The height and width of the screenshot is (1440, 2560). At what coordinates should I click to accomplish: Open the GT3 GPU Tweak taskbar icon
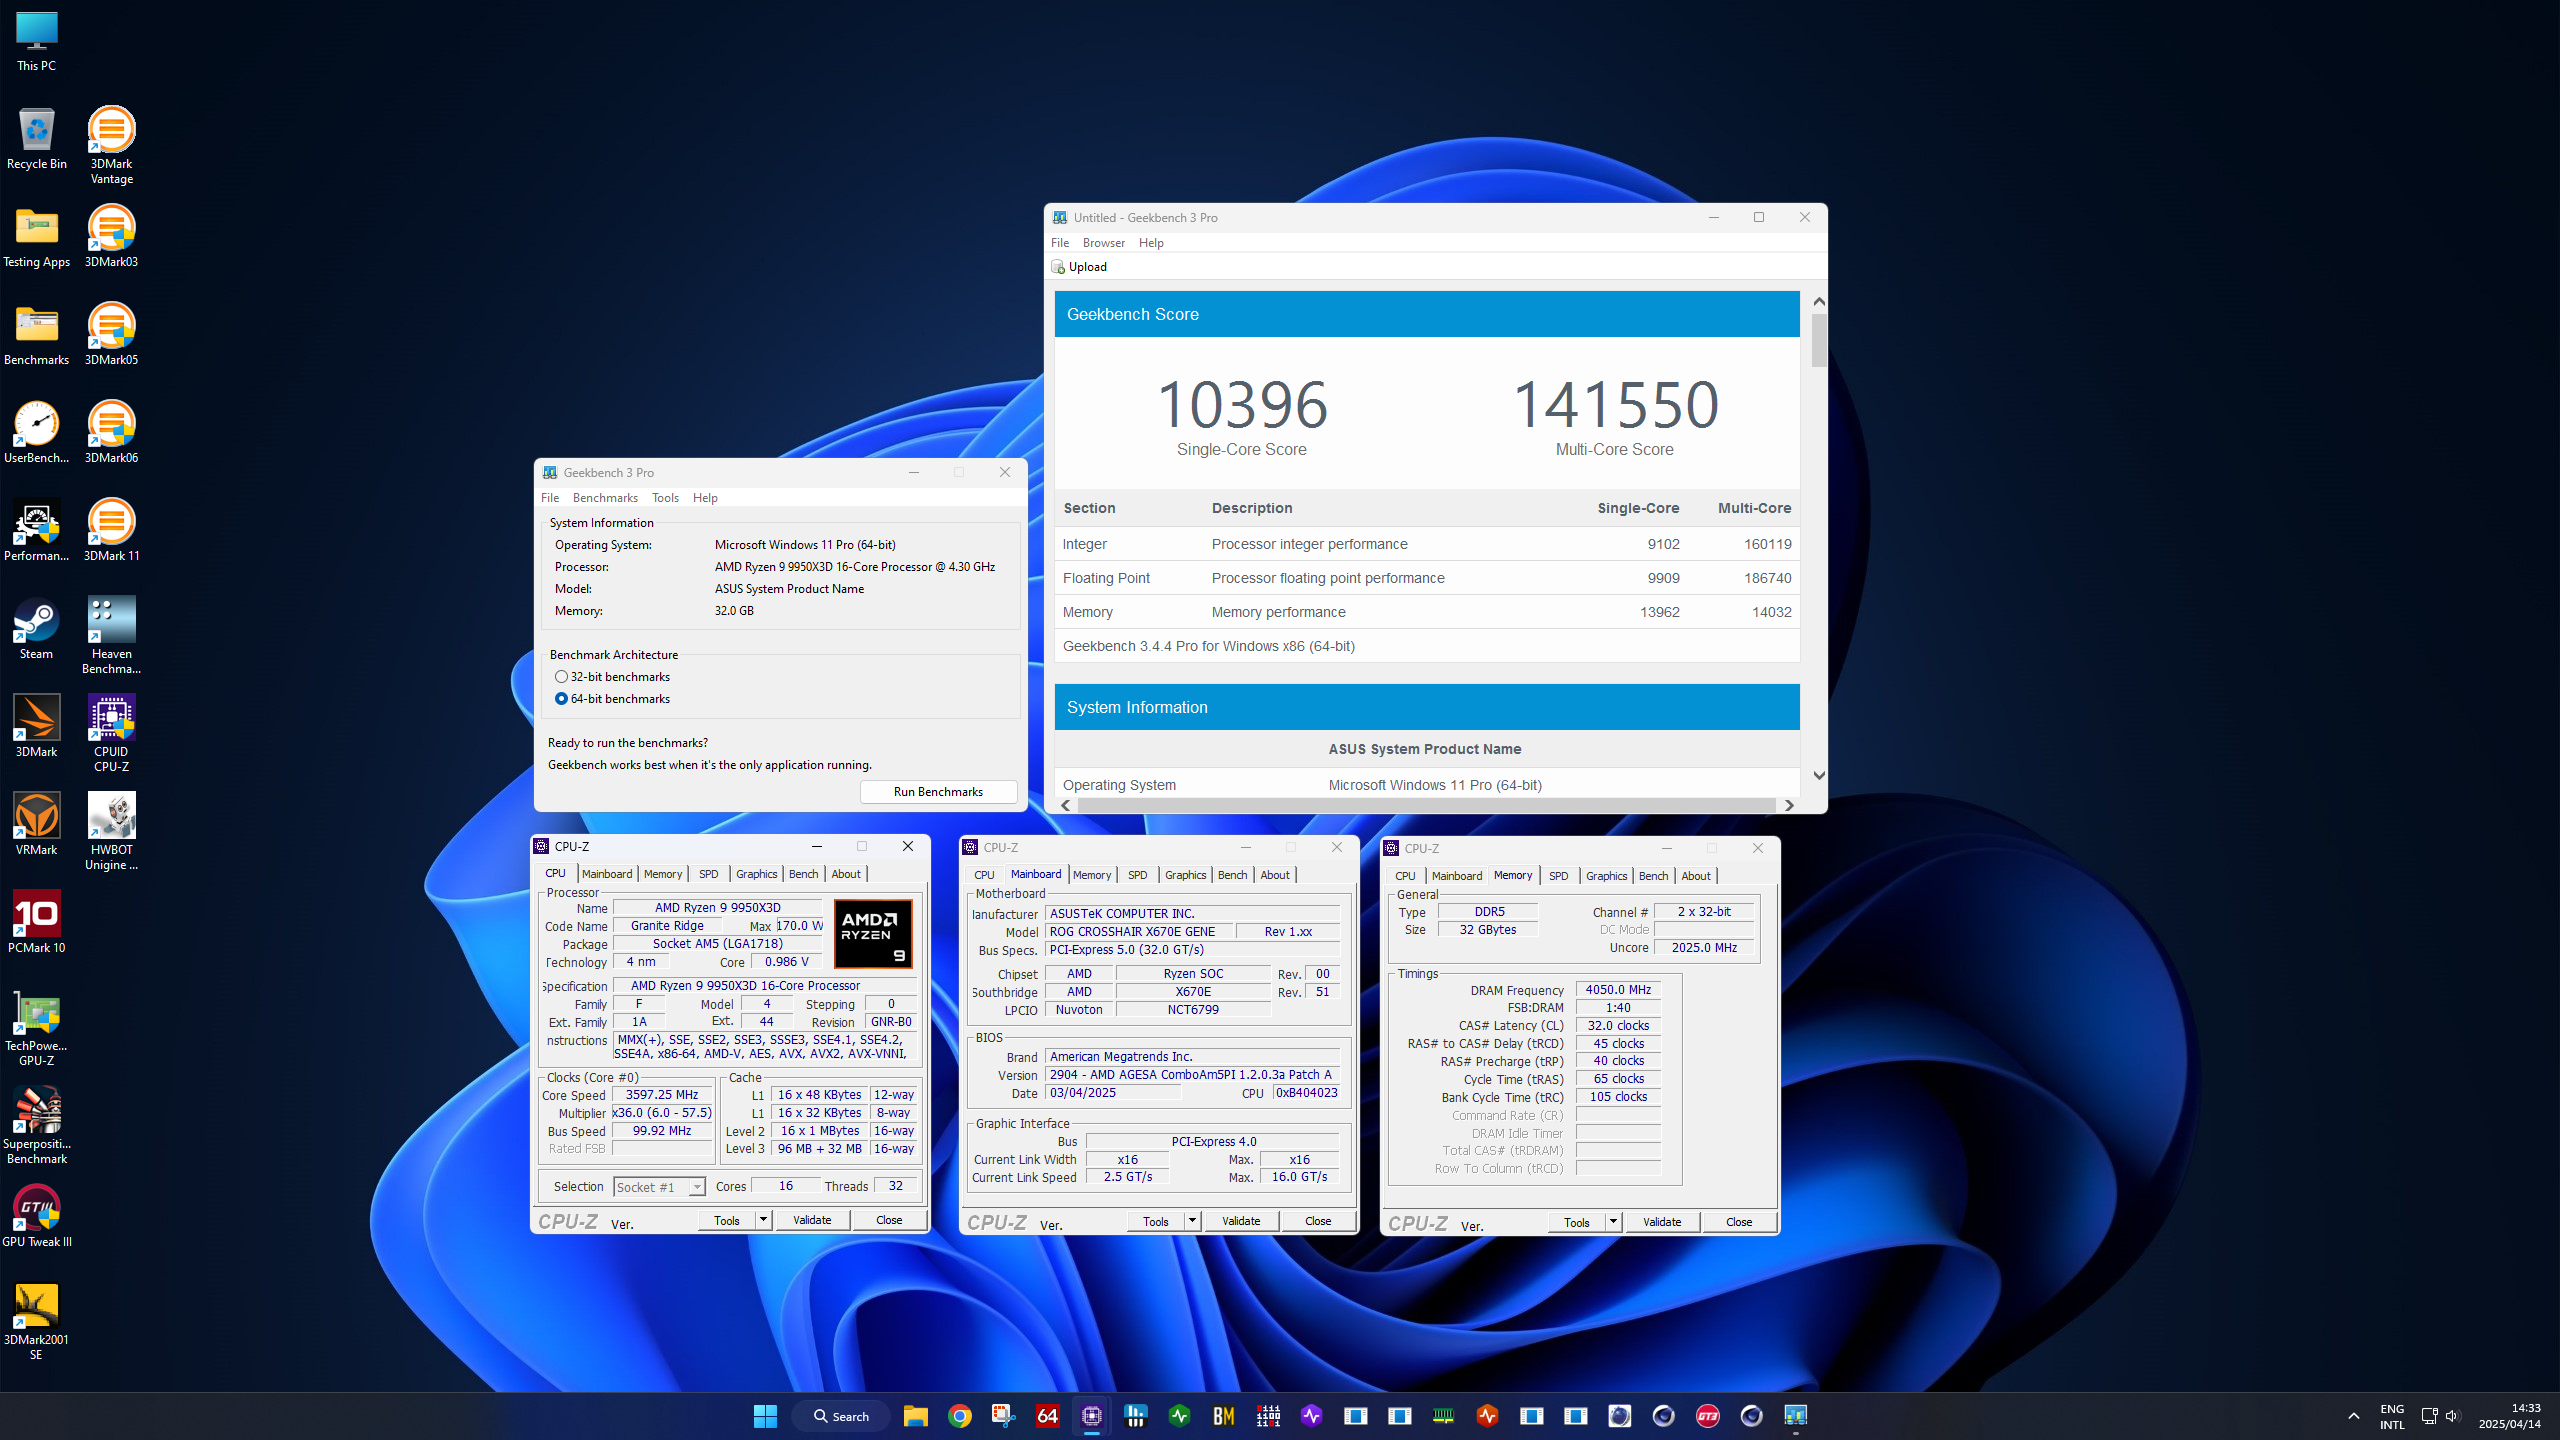pyautogui.click(x=1708, y=1416)
